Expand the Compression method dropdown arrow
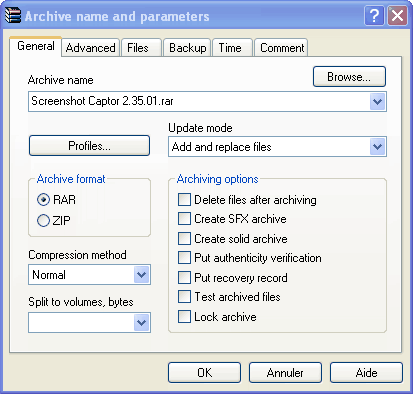The height and width of the screenshot is (394, 413). pos(142,275)
